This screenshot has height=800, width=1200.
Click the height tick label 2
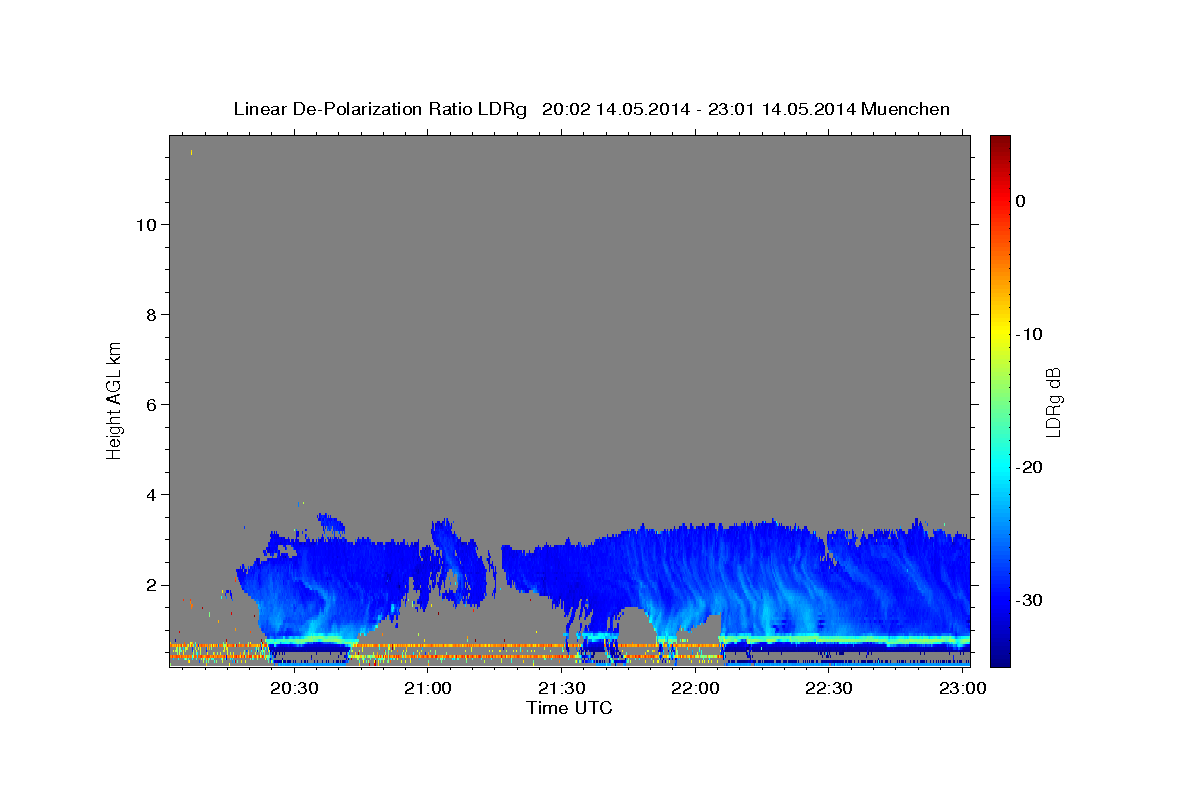[149, 584]
